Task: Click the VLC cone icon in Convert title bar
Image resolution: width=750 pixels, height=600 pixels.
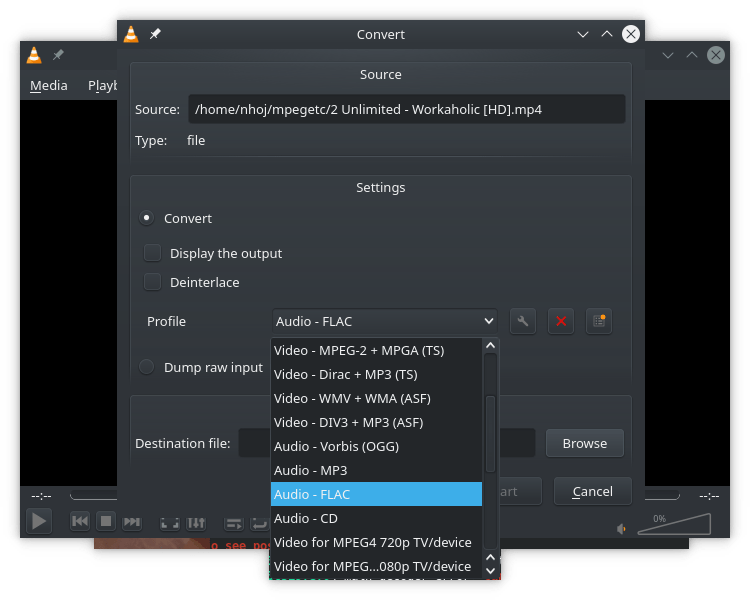Action: 131,34
